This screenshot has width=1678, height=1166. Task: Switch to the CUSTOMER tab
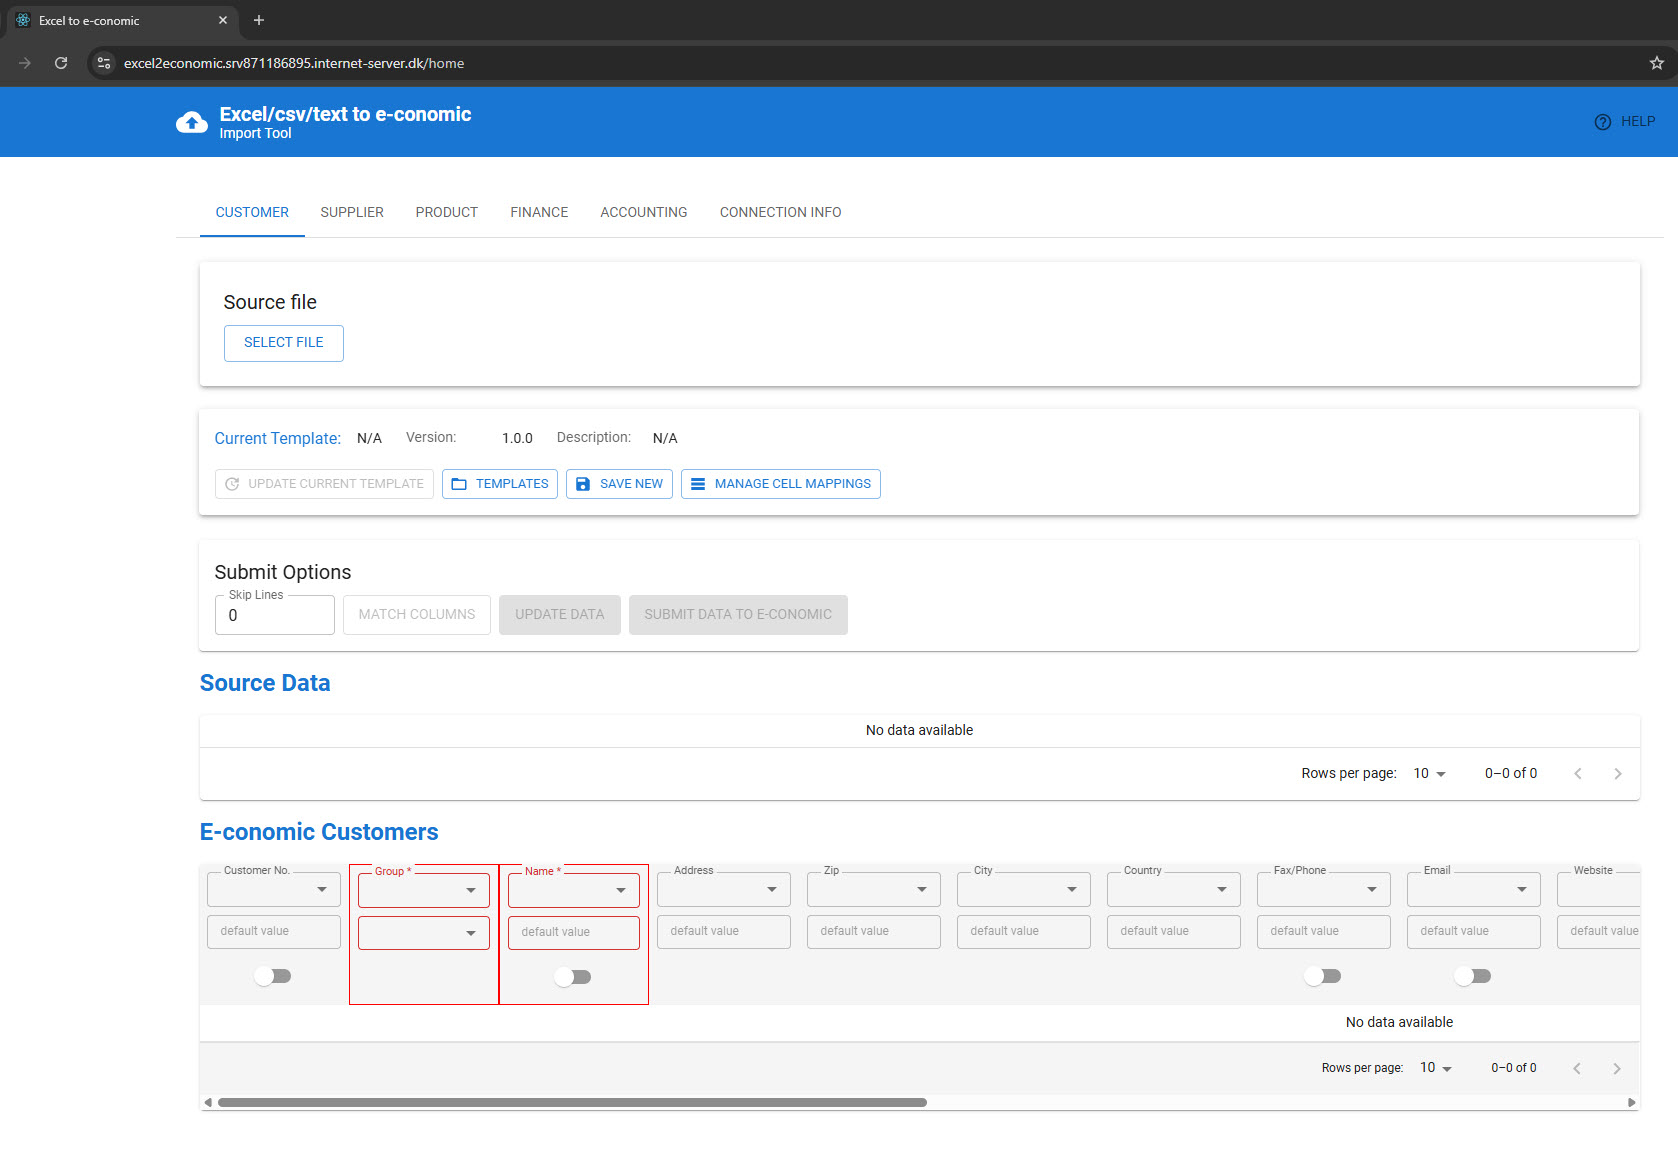252,212
